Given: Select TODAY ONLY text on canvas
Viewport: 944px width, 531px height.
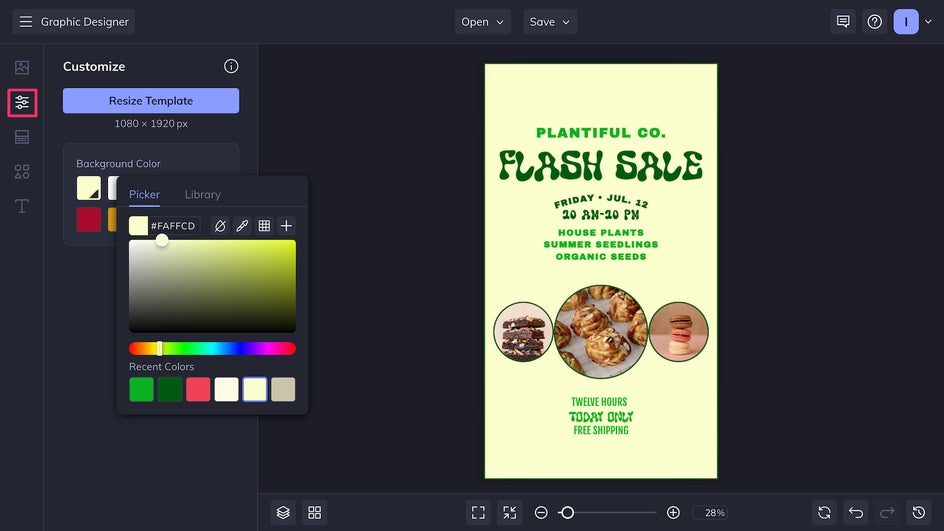Looking at the screenshot, I should pyautogui.click(x=601, y=417).
